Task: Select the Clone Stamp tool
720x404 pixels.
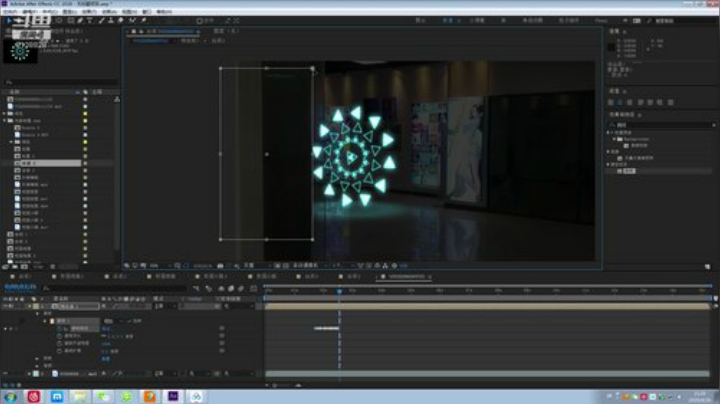Action: [111, 21]
